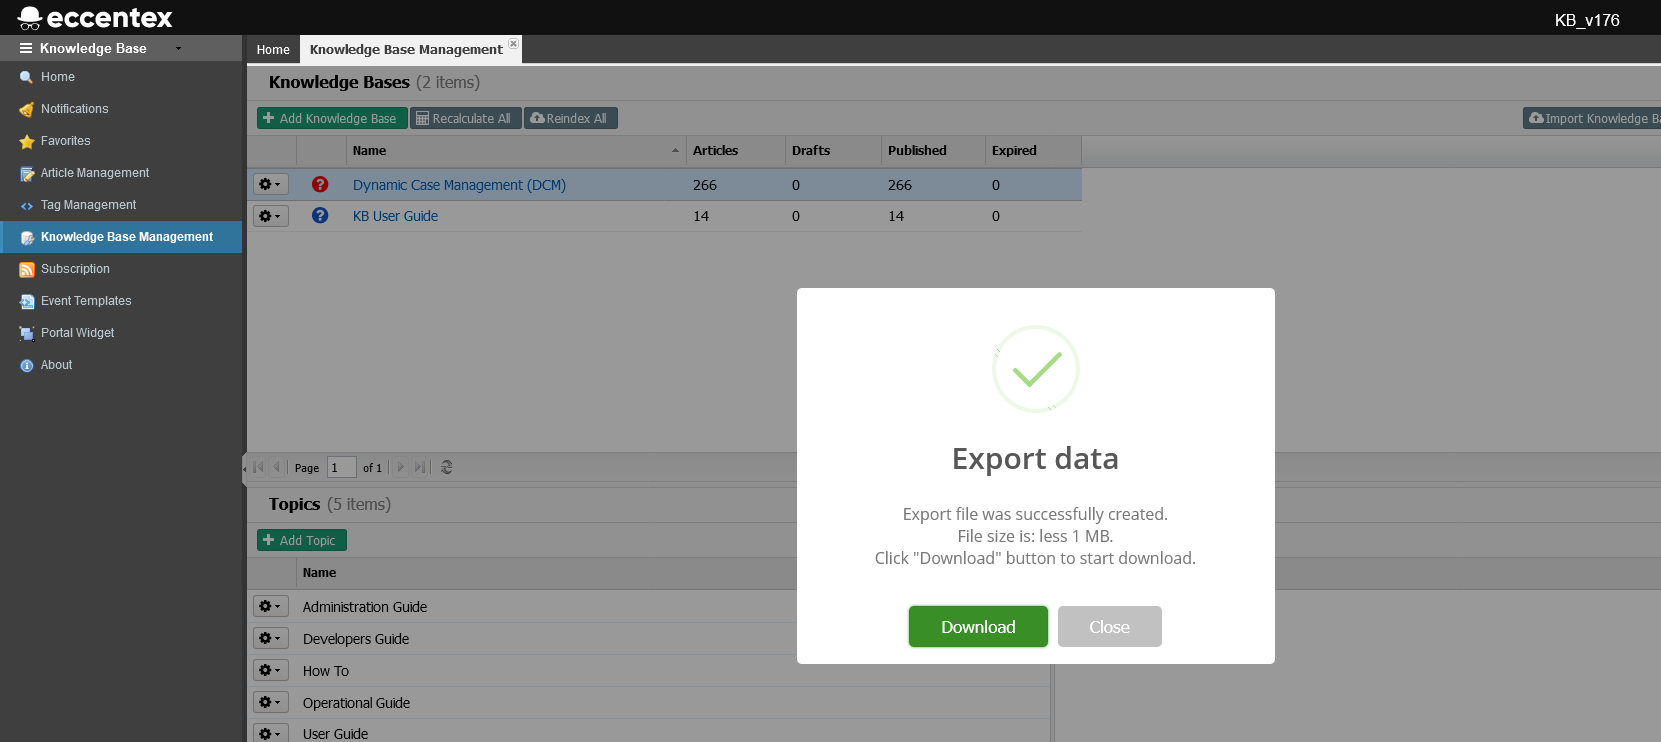Go to next page in pager
Screen dimensions: 1661x742
401,467
